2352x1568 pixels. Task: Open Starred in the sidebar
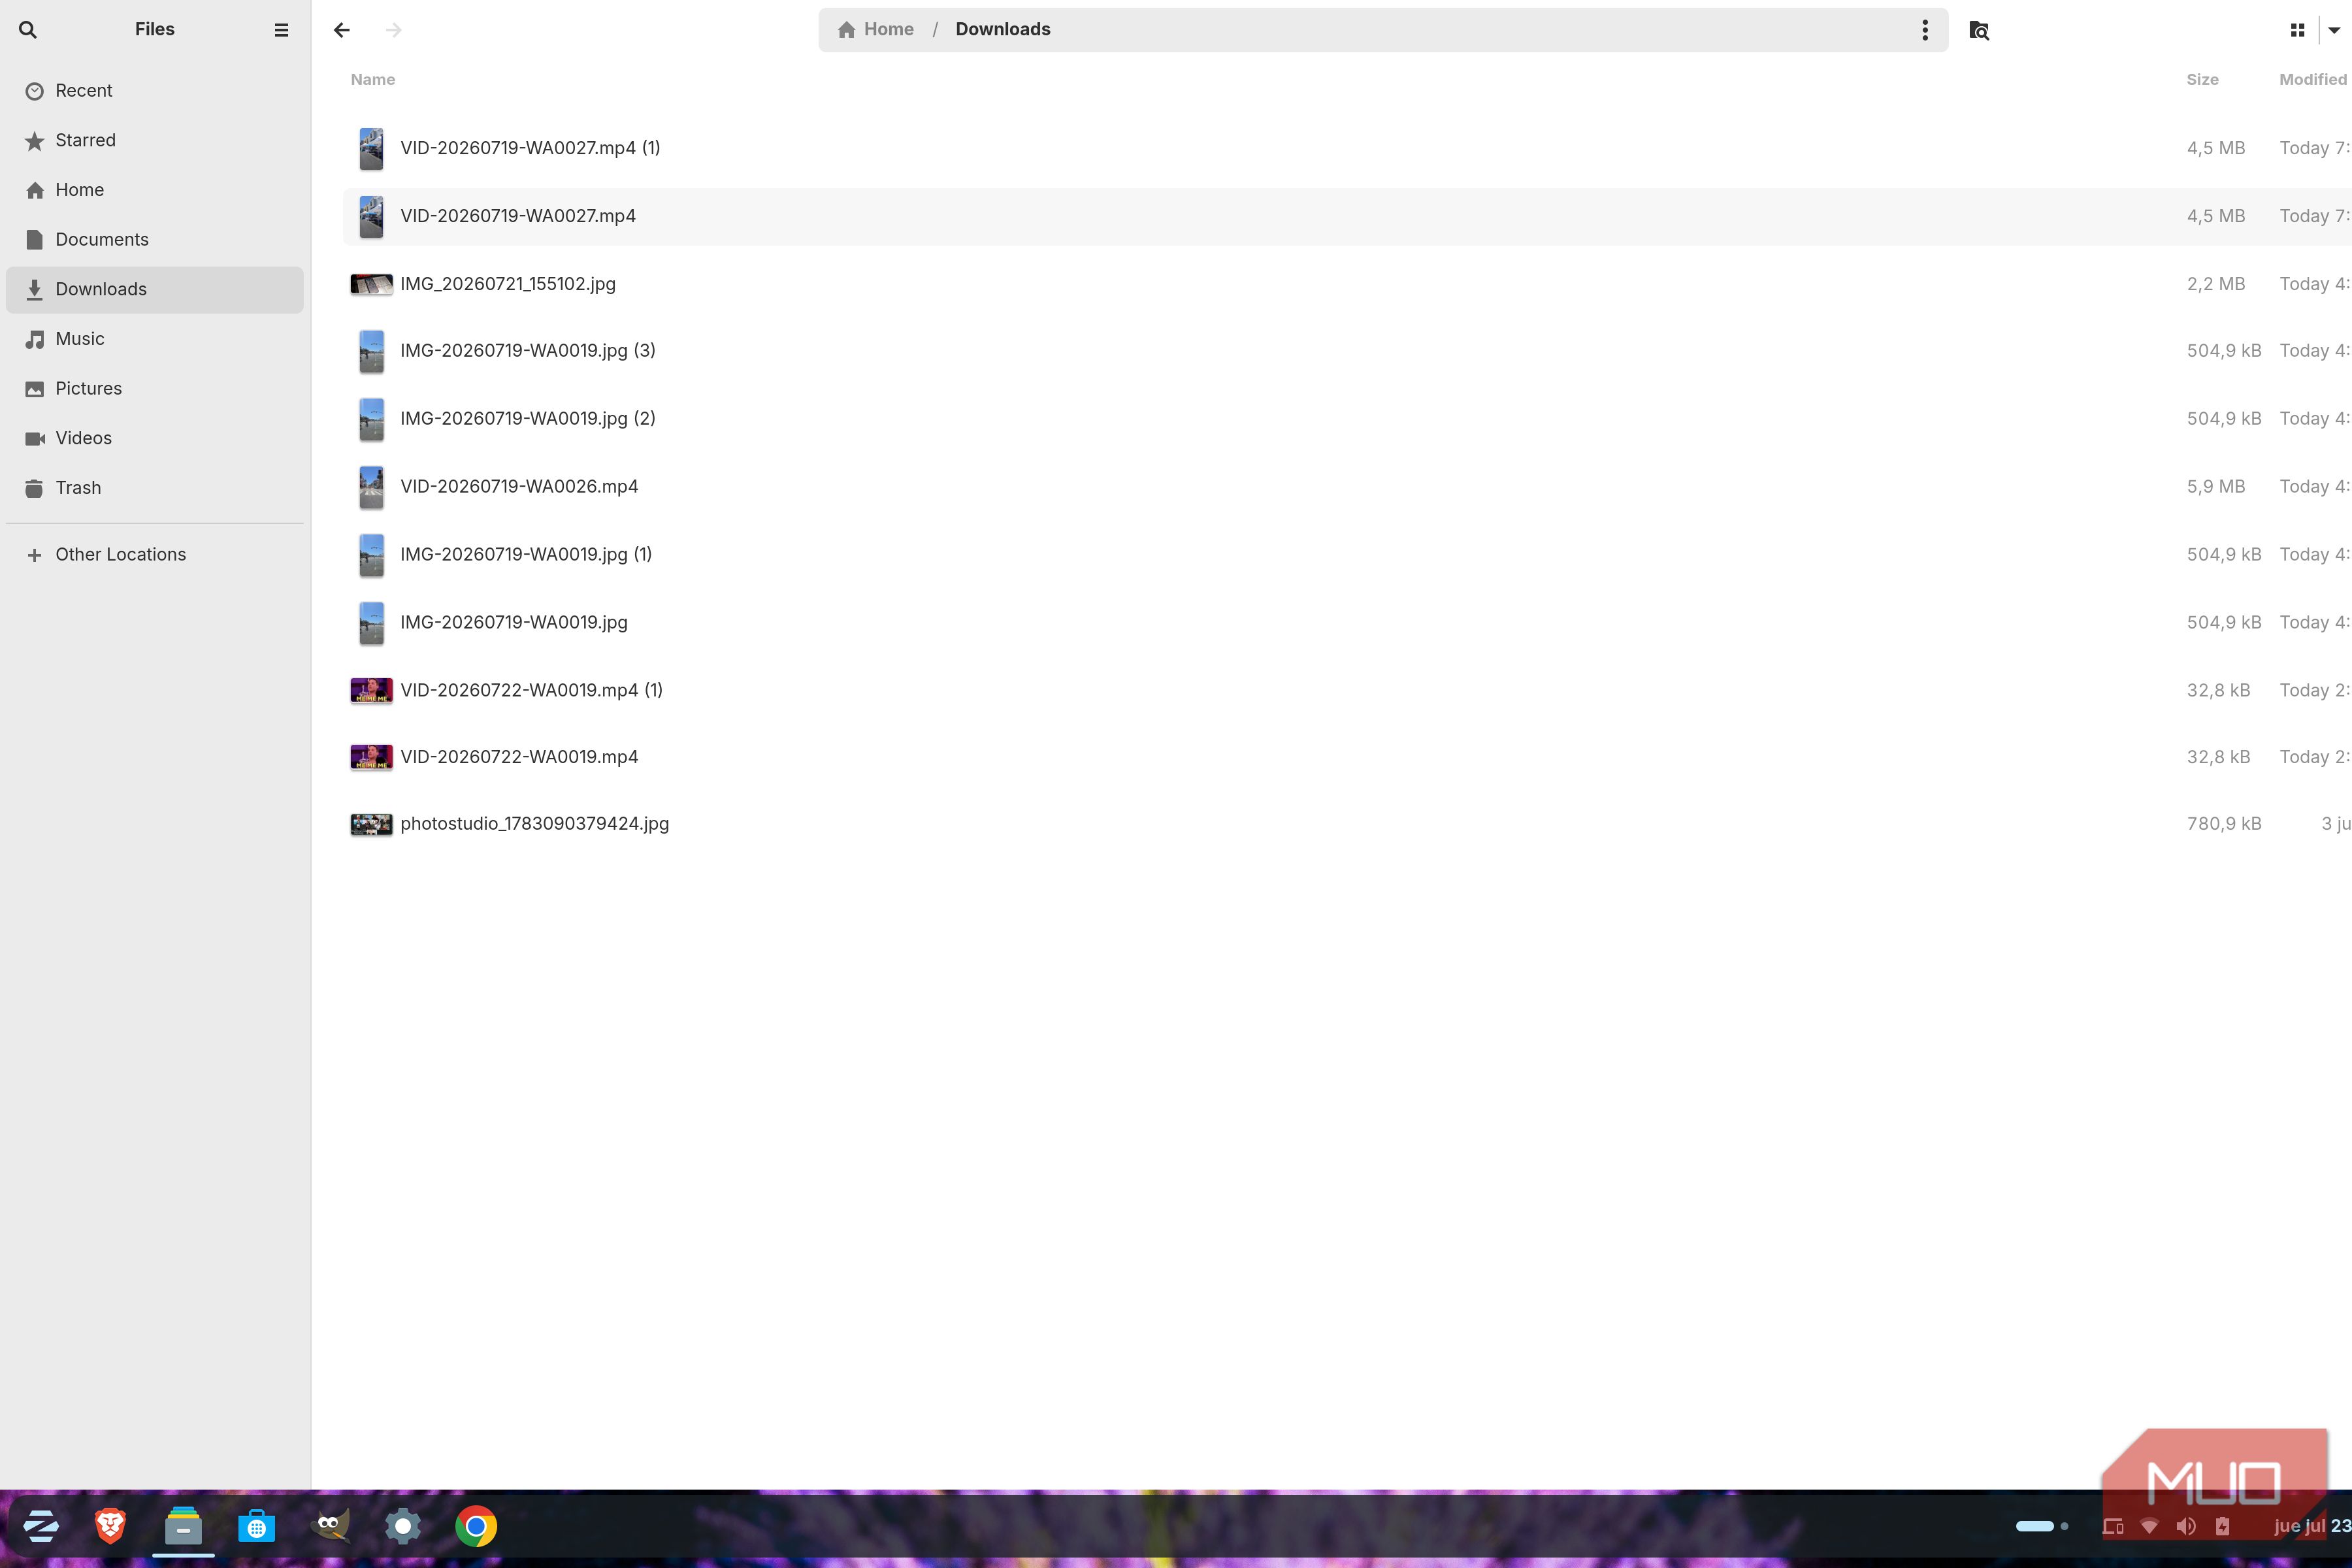click(155, 141)
